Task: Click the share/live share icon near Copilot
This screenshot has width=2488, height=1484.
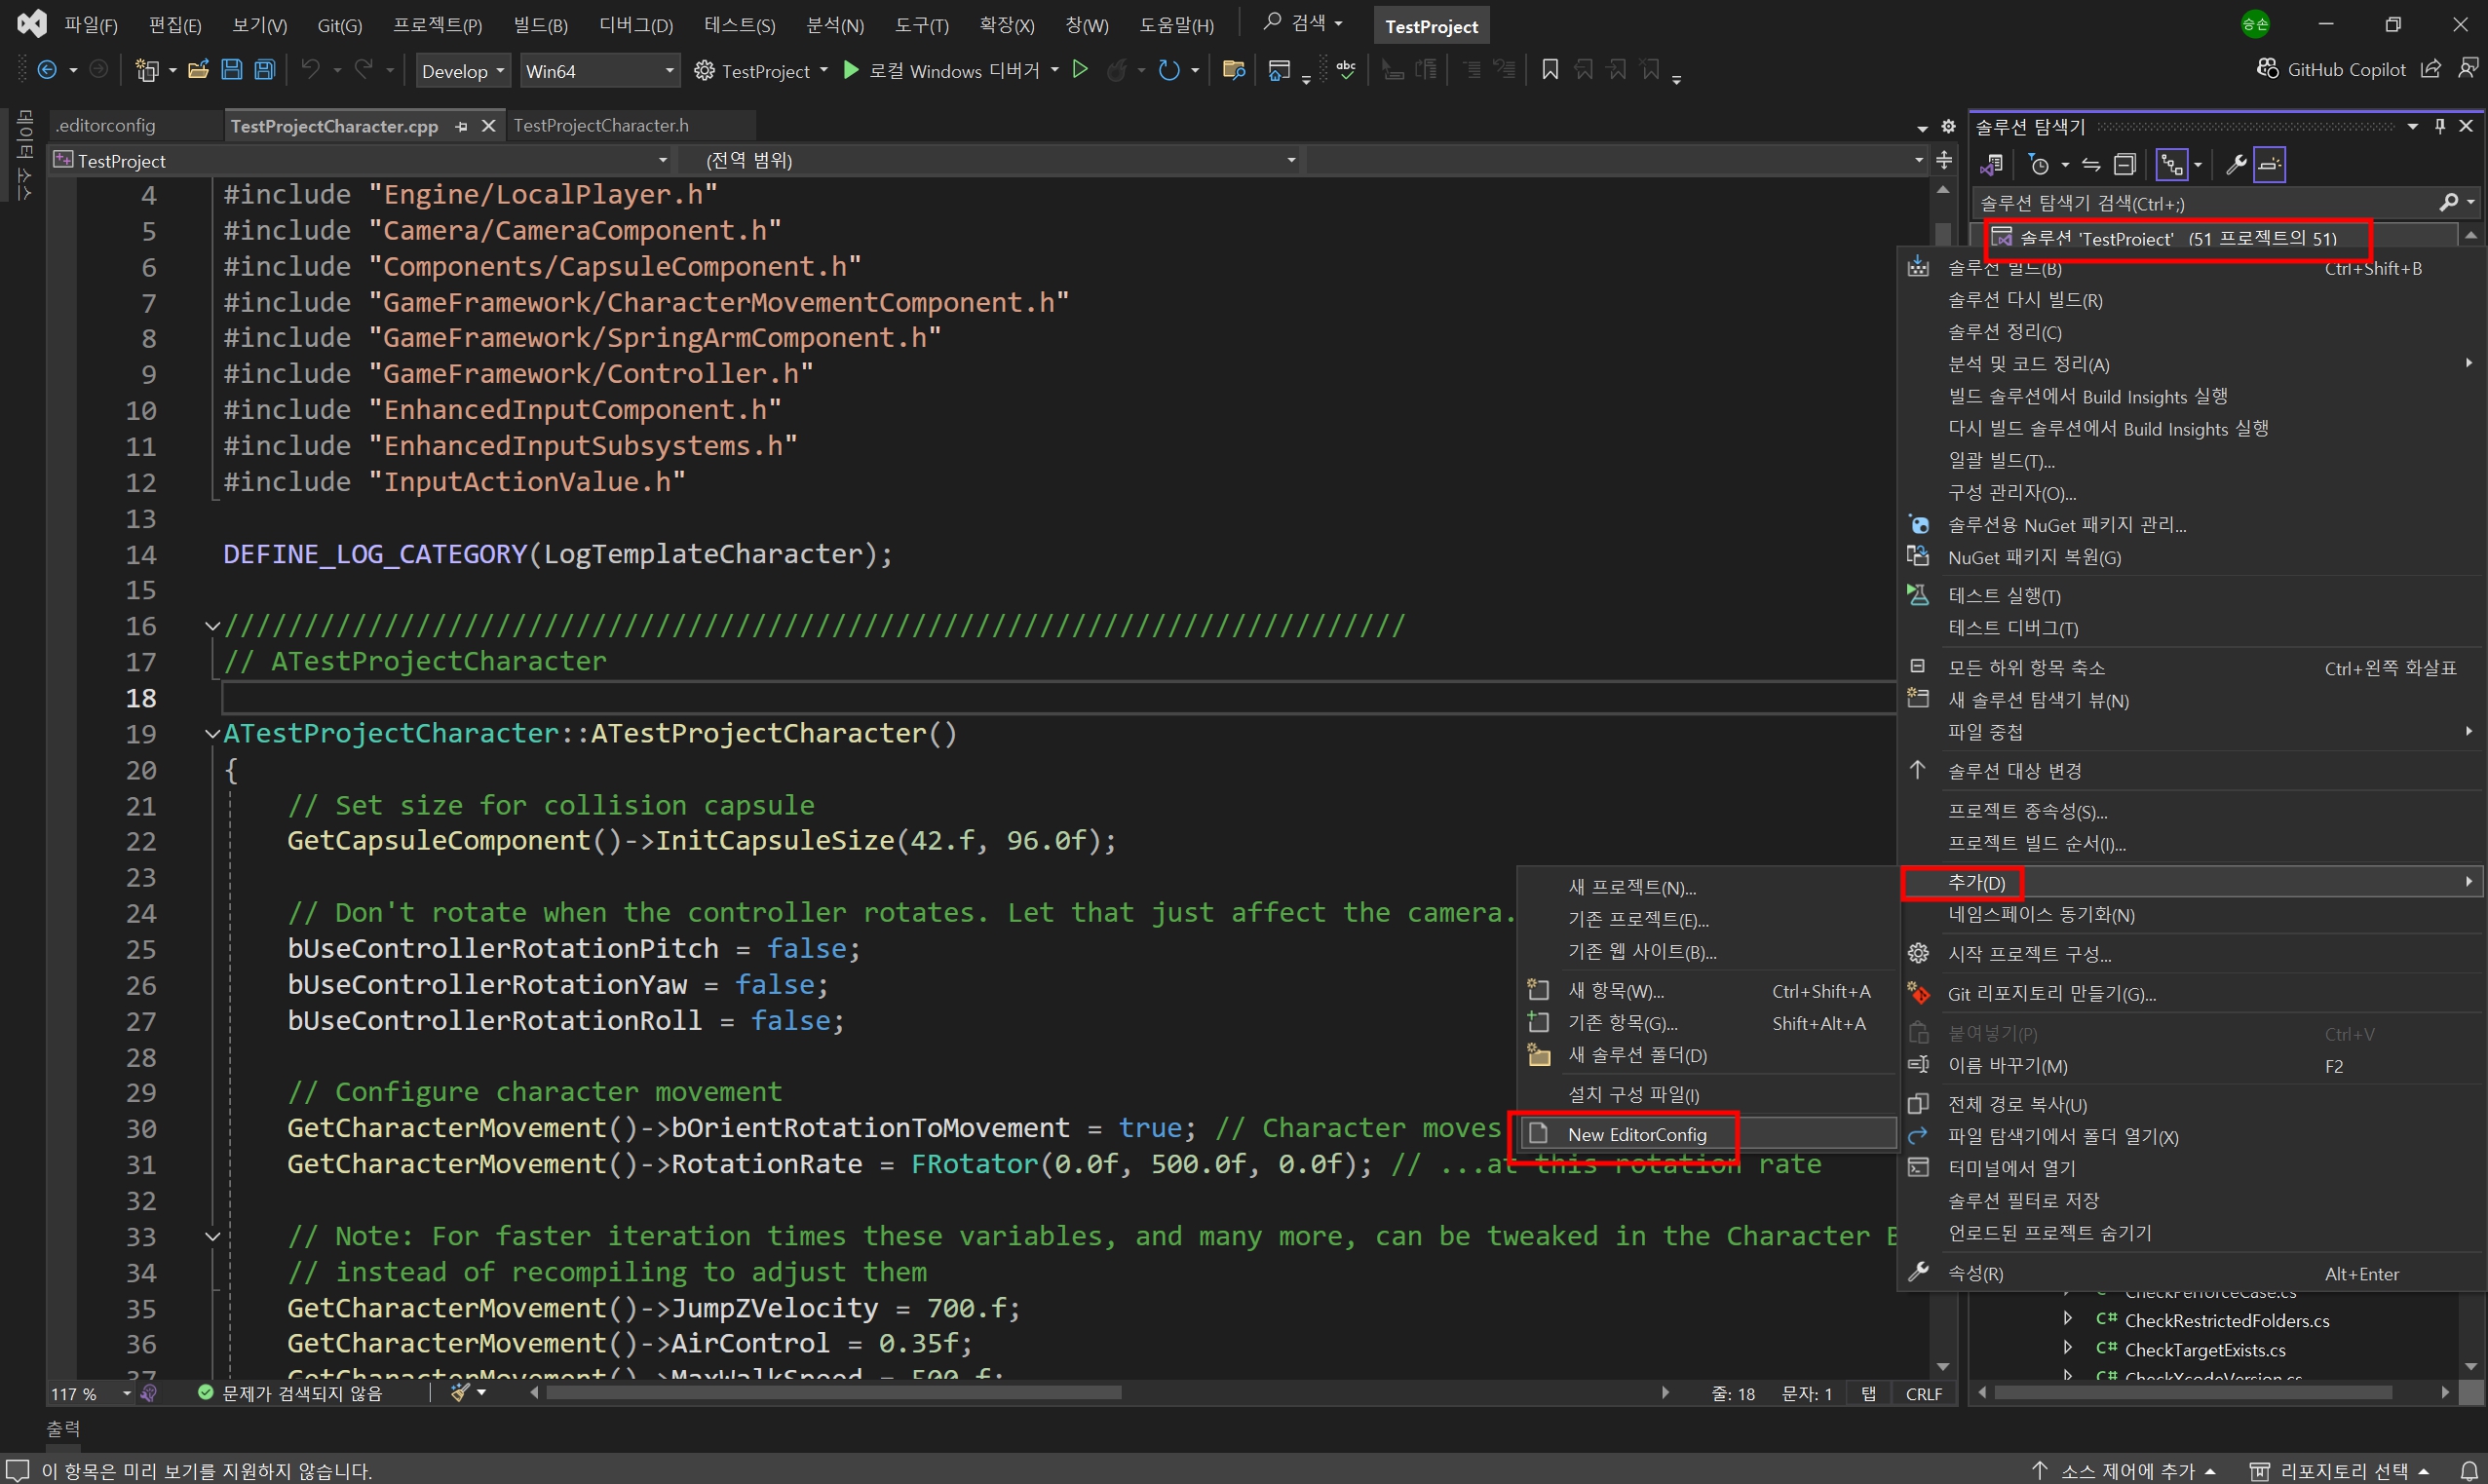Action: coord(2431,69)
